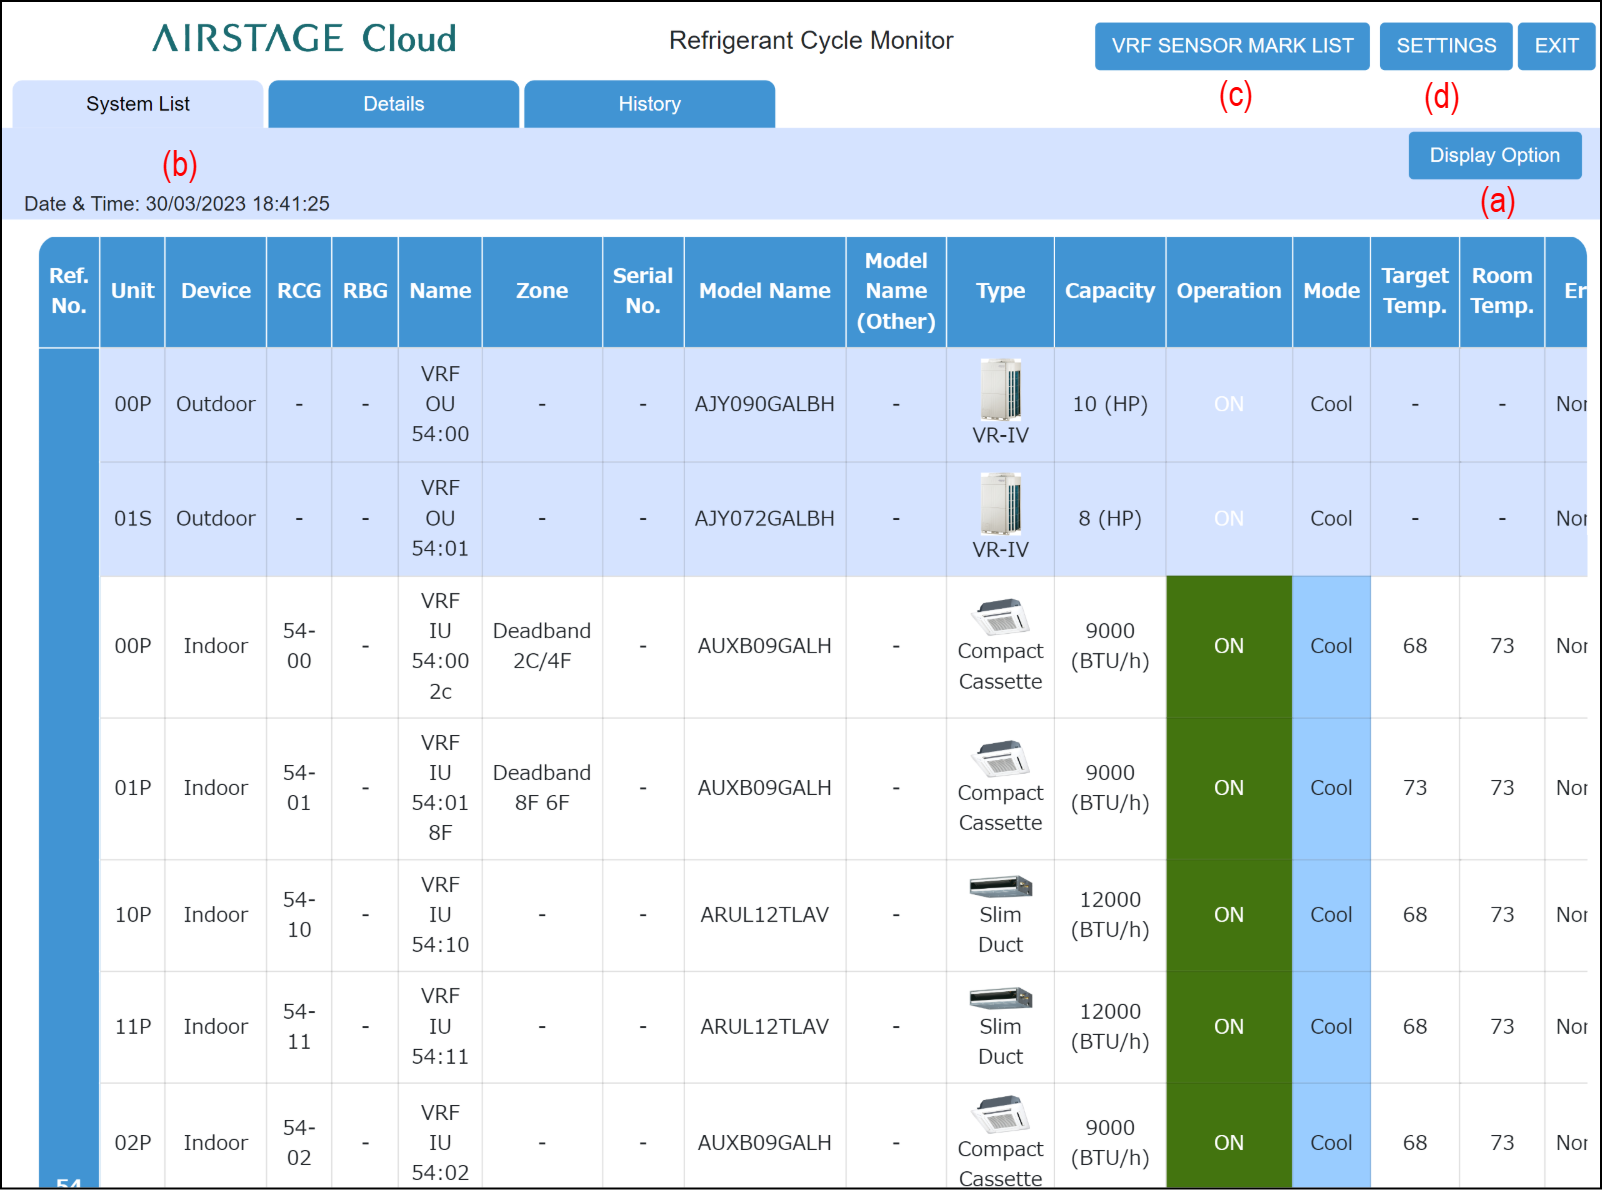1602x1190 pixels.
Task: Select the System List tab
Action: coord(138,104)
